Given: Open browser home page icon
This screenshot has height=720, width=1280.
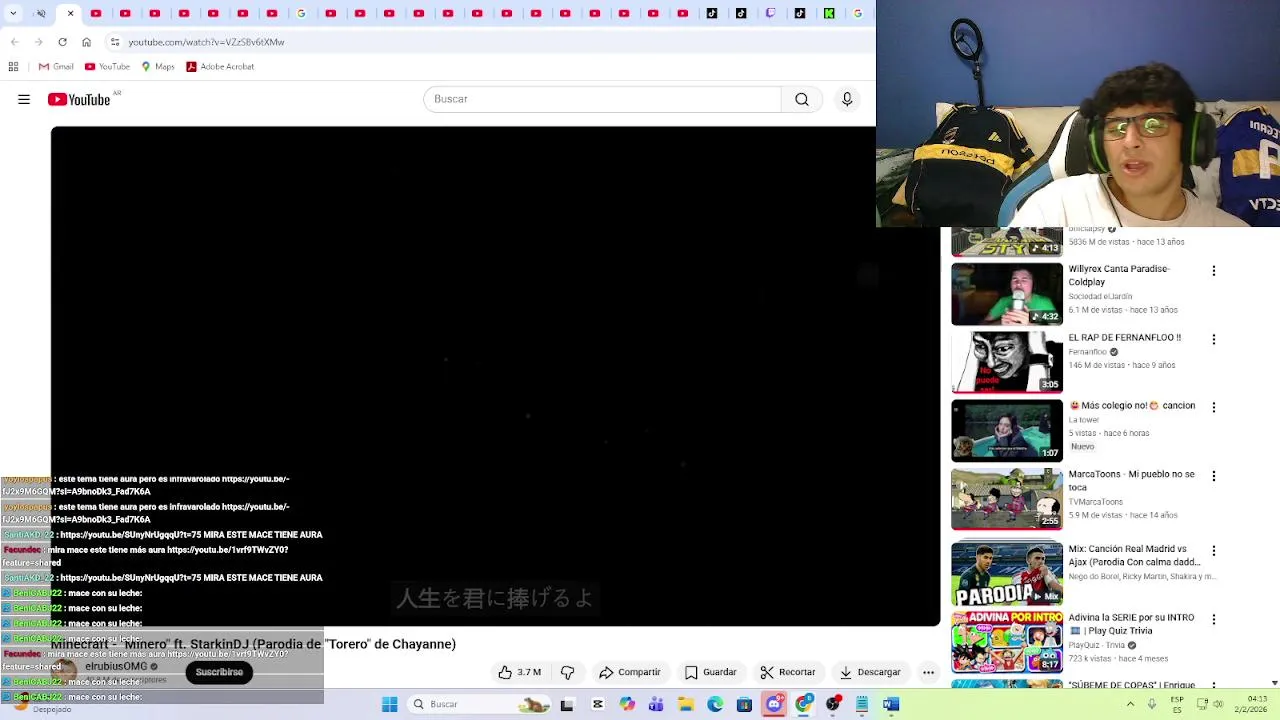Looking at the screenshot, I should point(86,42).
